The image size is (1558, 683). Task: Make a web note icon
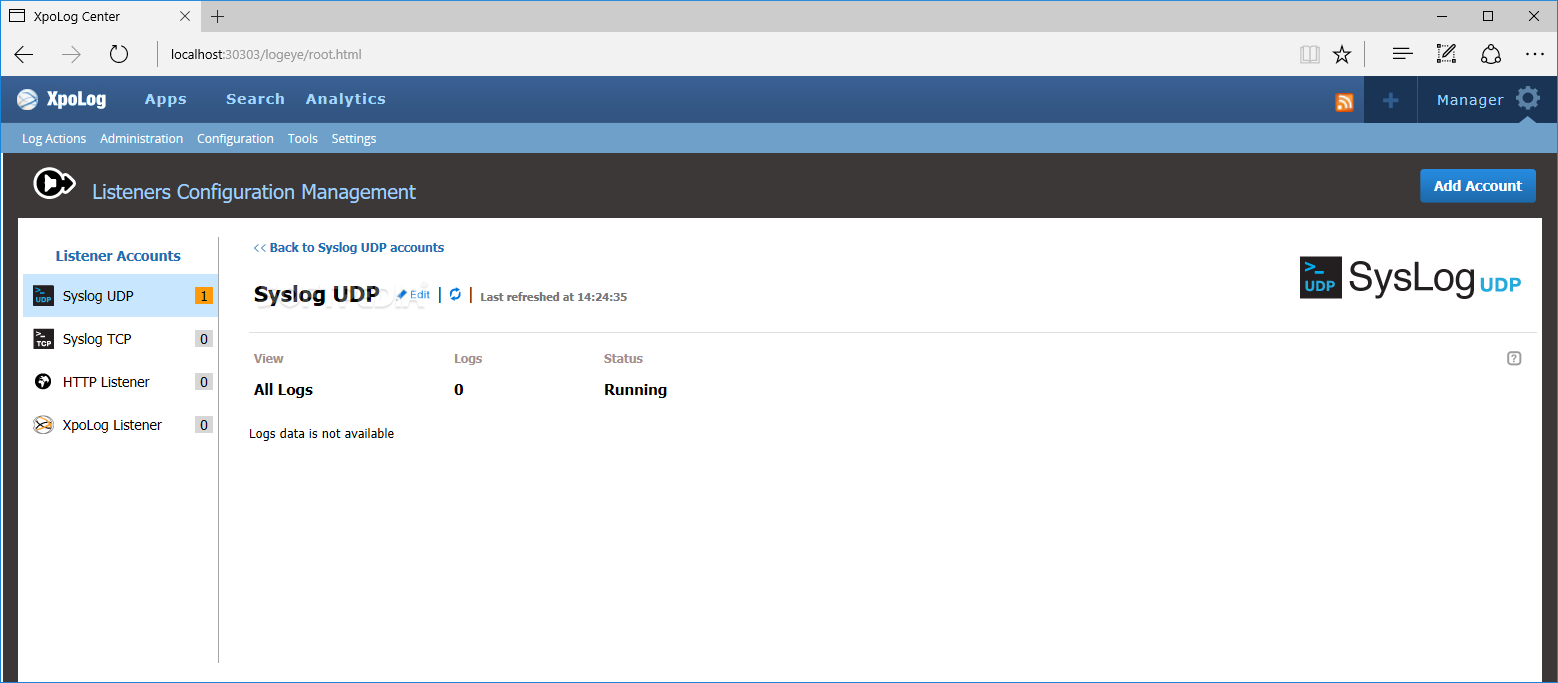click(x=1446, y=54)
